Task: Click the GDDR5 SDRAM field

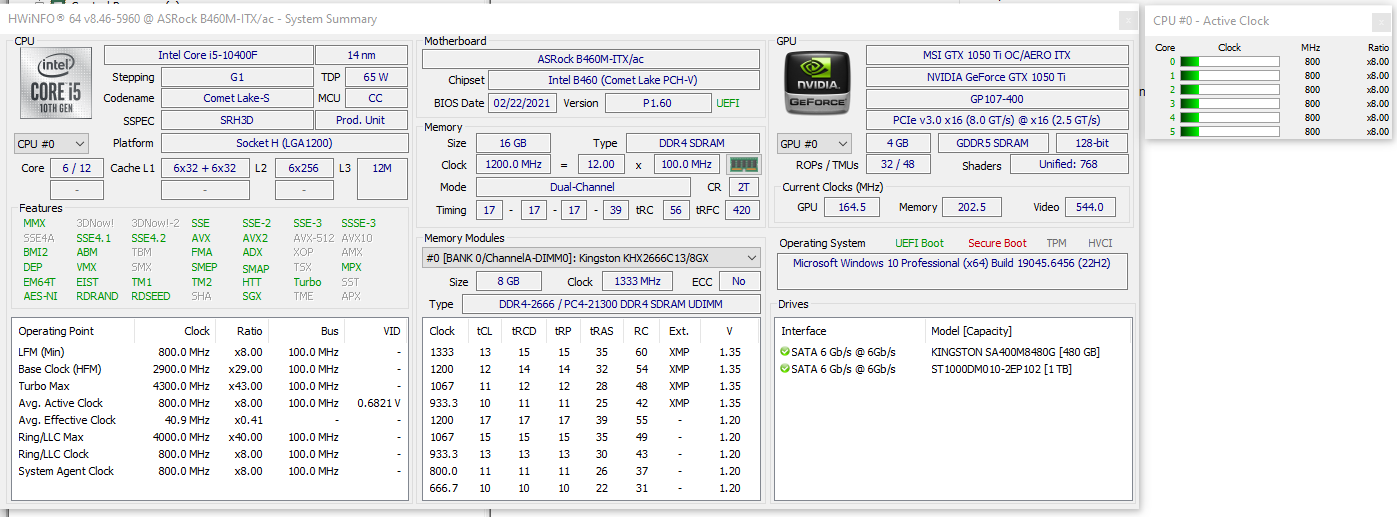Action: [x=995, y=143]
